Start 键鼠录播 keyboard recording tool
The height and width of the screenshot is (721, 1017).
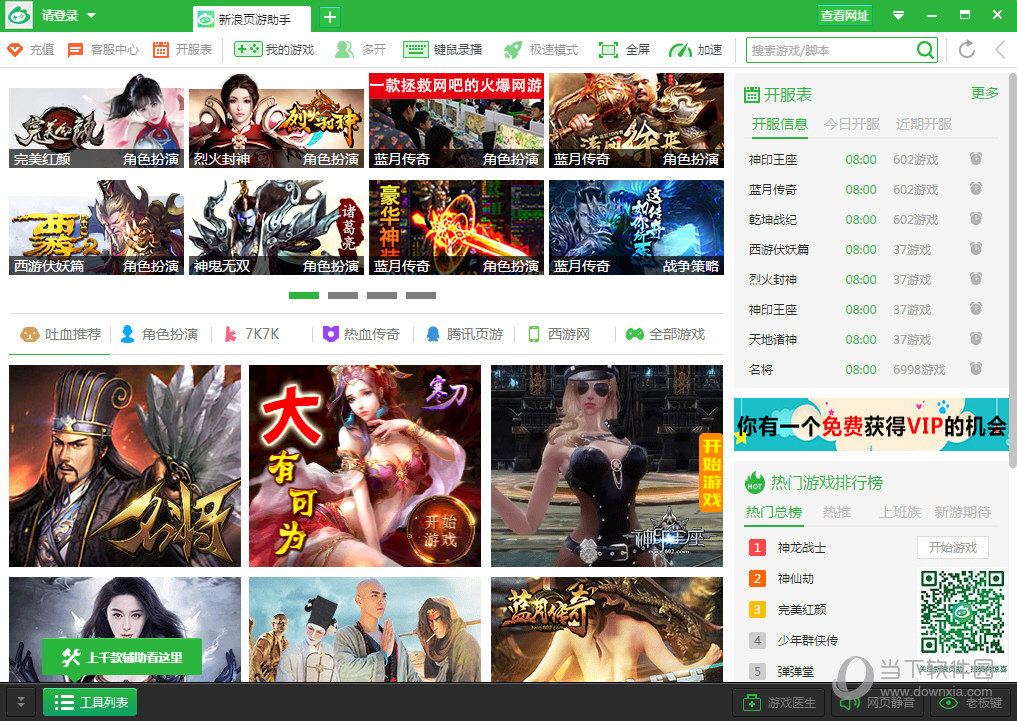click(x=442, y=50)
